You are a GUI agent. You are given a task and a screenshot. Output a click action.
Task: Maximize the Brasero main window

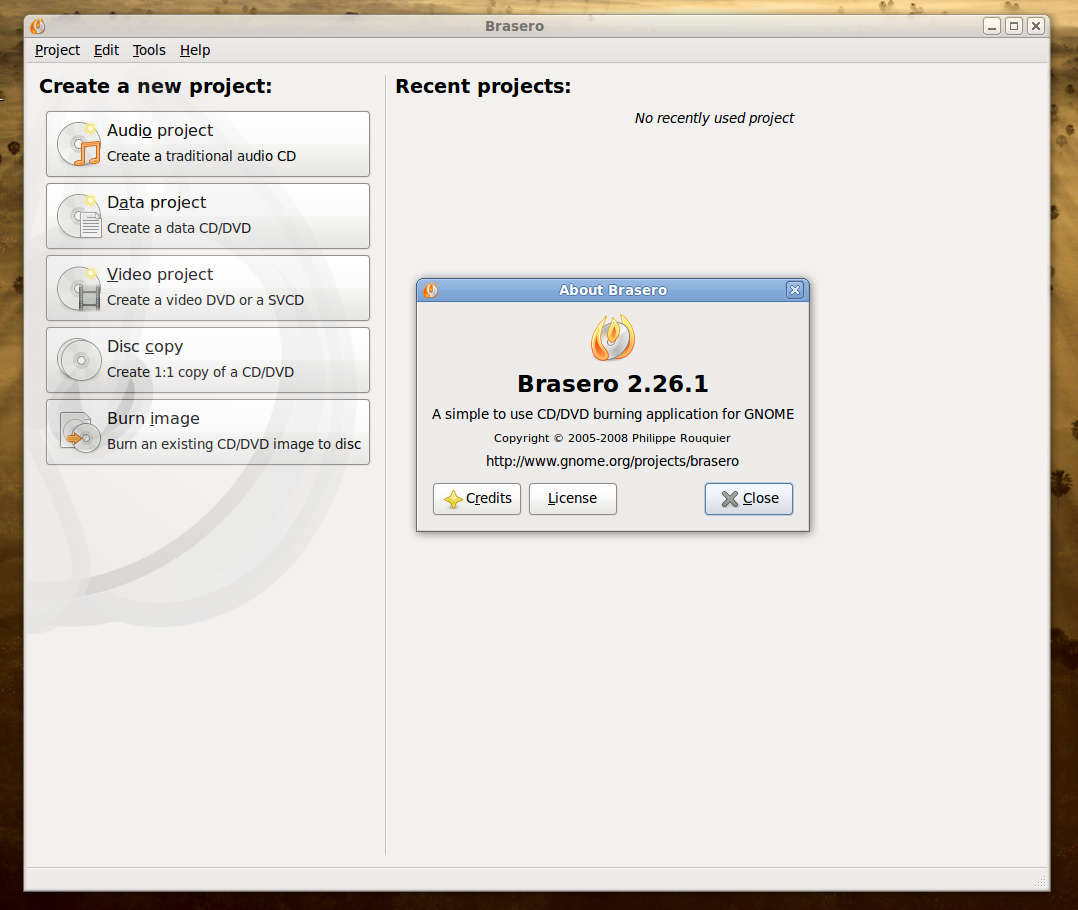tap(1013, 26)
